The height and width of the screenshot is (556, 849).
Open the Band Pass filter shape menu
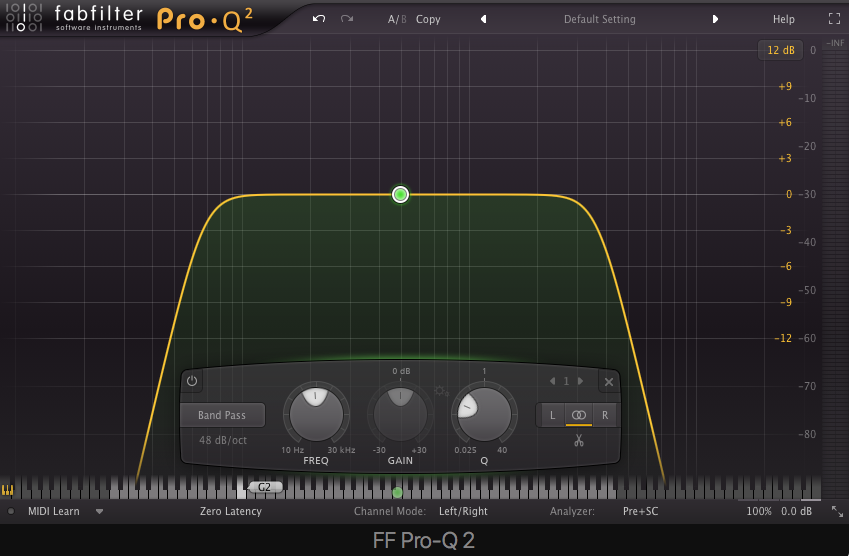pos(222,415)
